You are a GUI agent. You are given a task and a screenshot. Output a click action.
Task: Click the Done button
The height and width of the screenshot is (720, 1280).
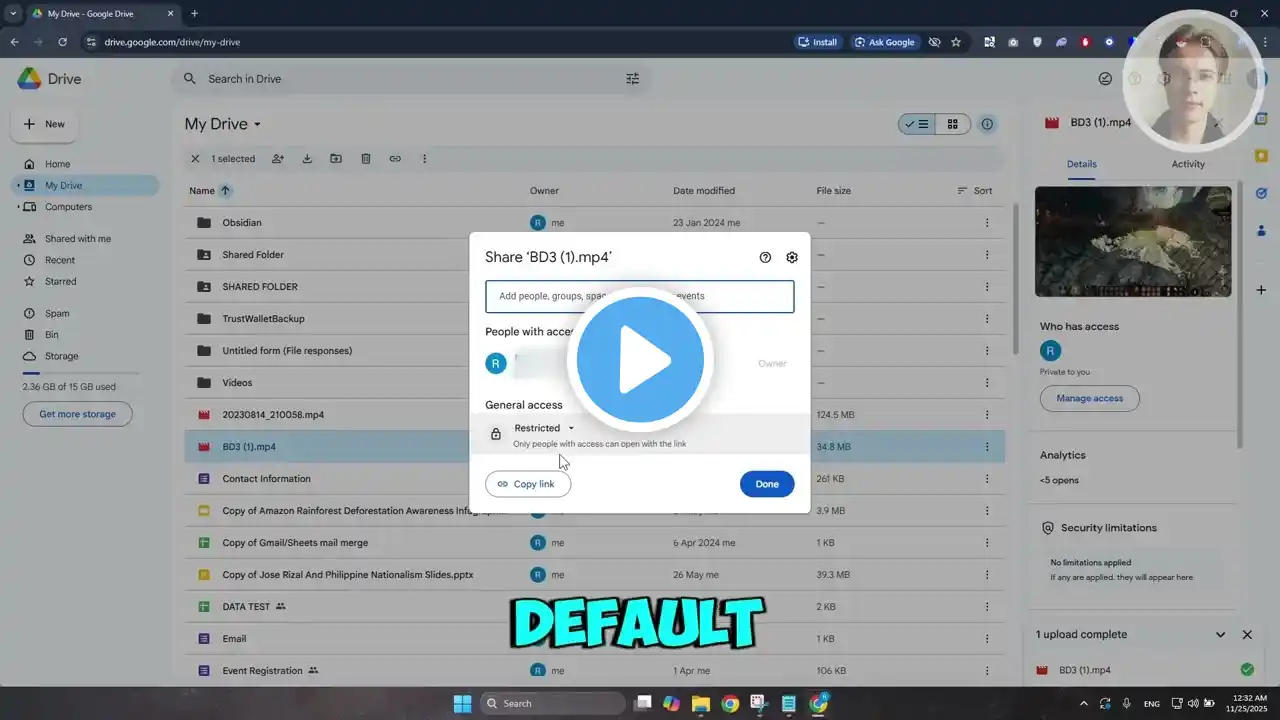coord(767,484)
